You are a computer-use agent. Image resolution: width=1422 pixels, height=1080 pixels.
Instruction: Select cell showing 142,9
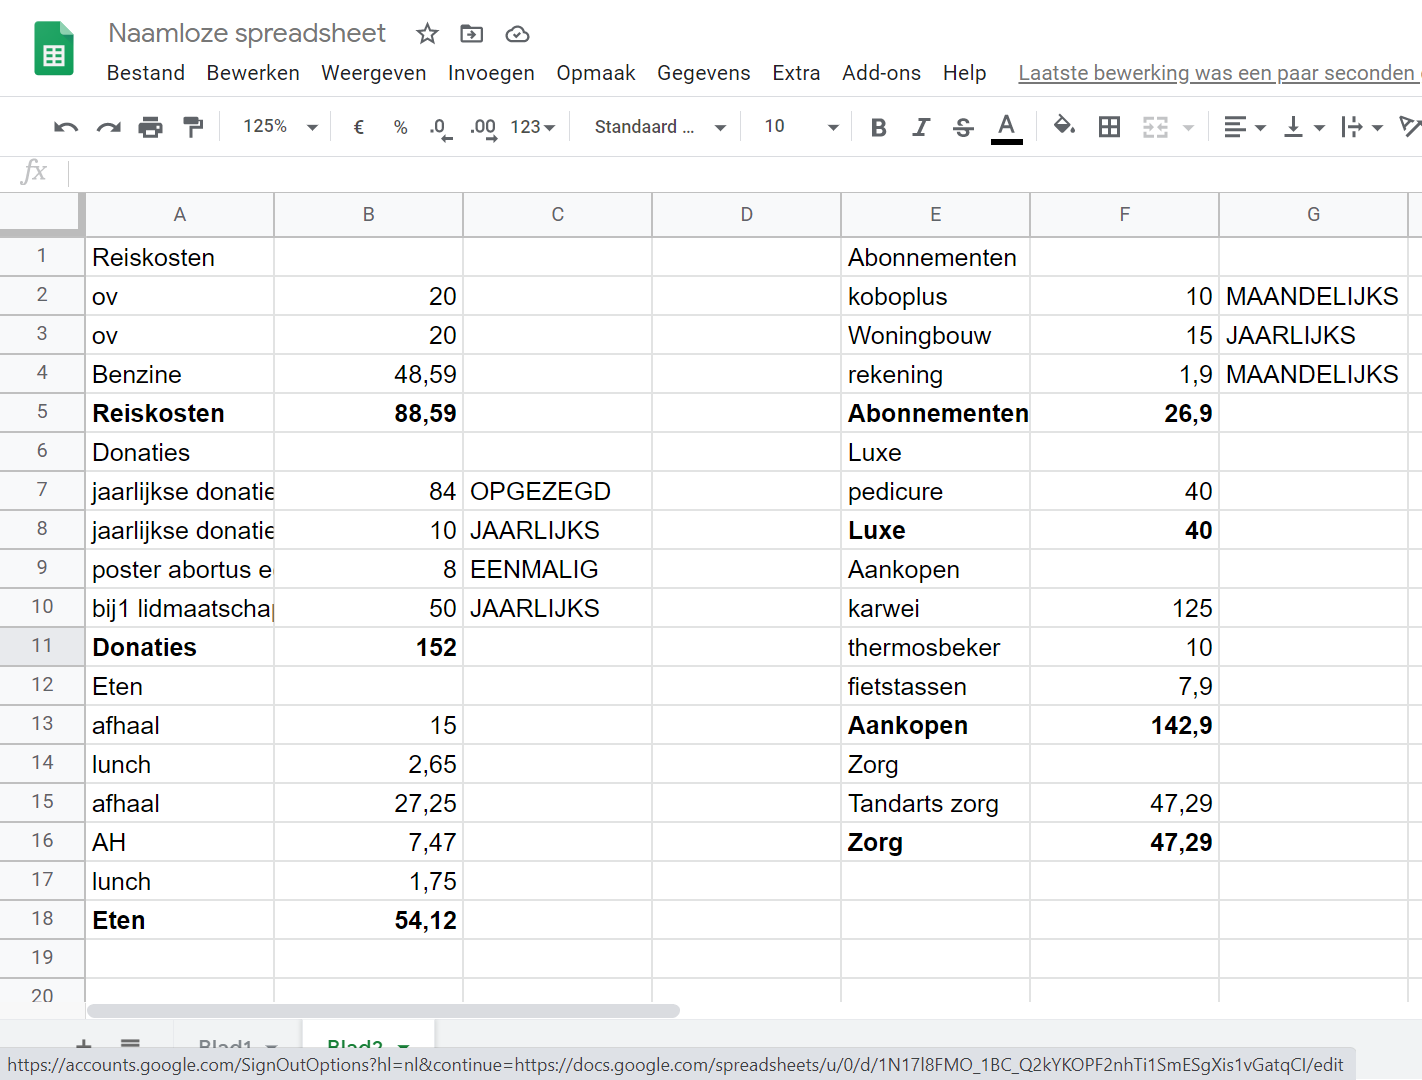(1125, 725)
